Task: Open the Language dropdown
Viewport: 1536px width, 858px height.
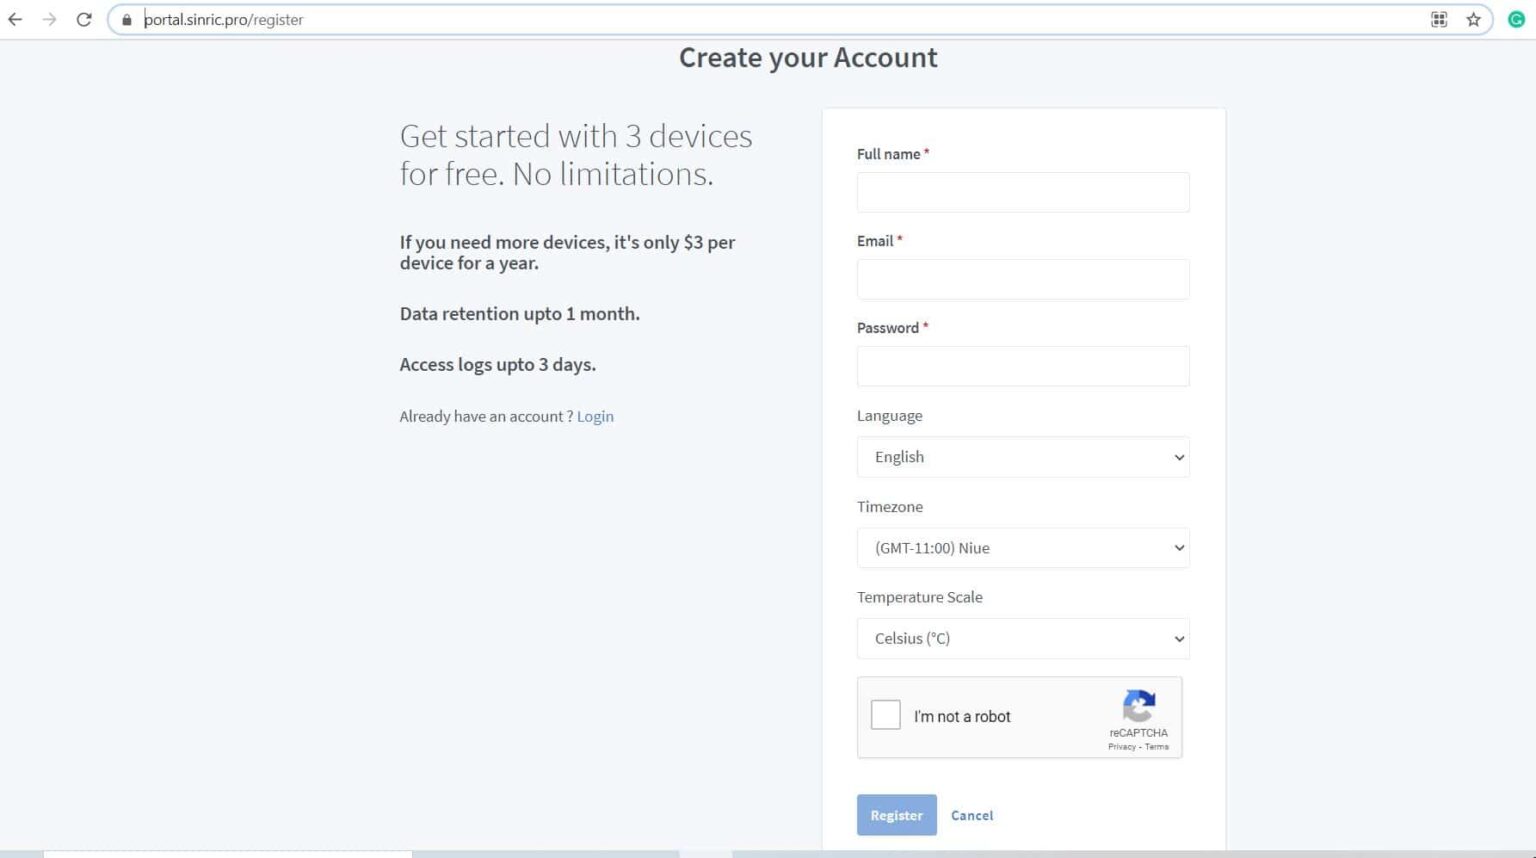Action: [1022, 457]
